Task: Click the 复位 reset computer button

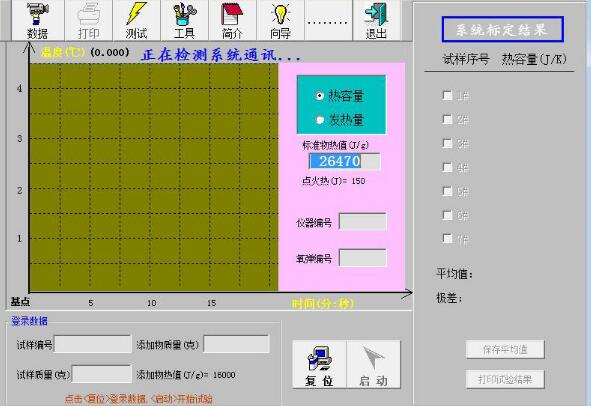Action: coord(319,365)
